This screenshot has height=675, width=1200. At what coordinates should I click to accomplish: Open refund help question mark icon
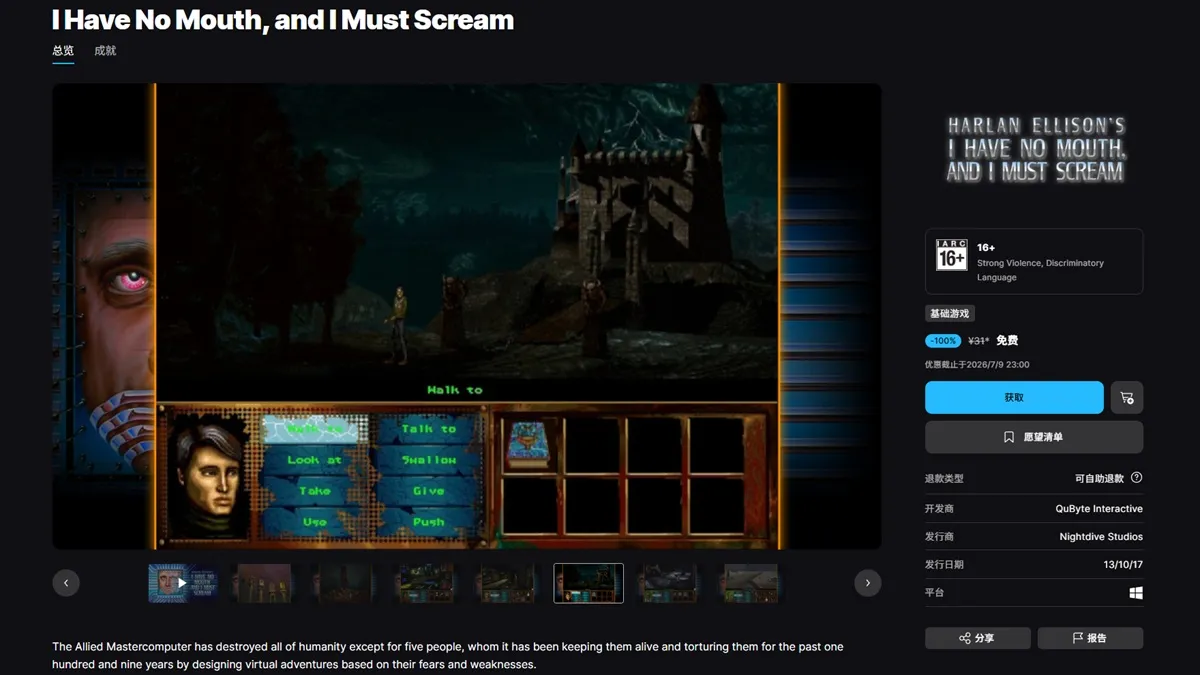[x=1136, y=478]
